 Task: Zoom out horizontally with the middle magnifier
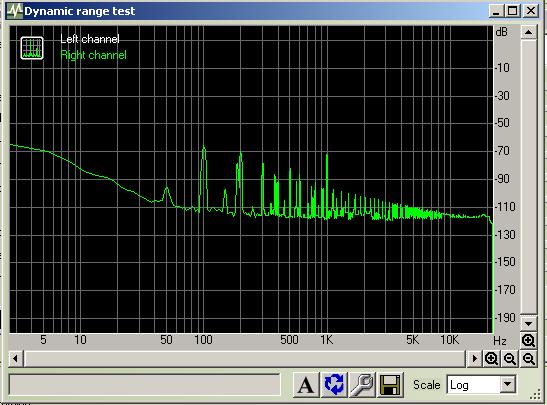510,358
